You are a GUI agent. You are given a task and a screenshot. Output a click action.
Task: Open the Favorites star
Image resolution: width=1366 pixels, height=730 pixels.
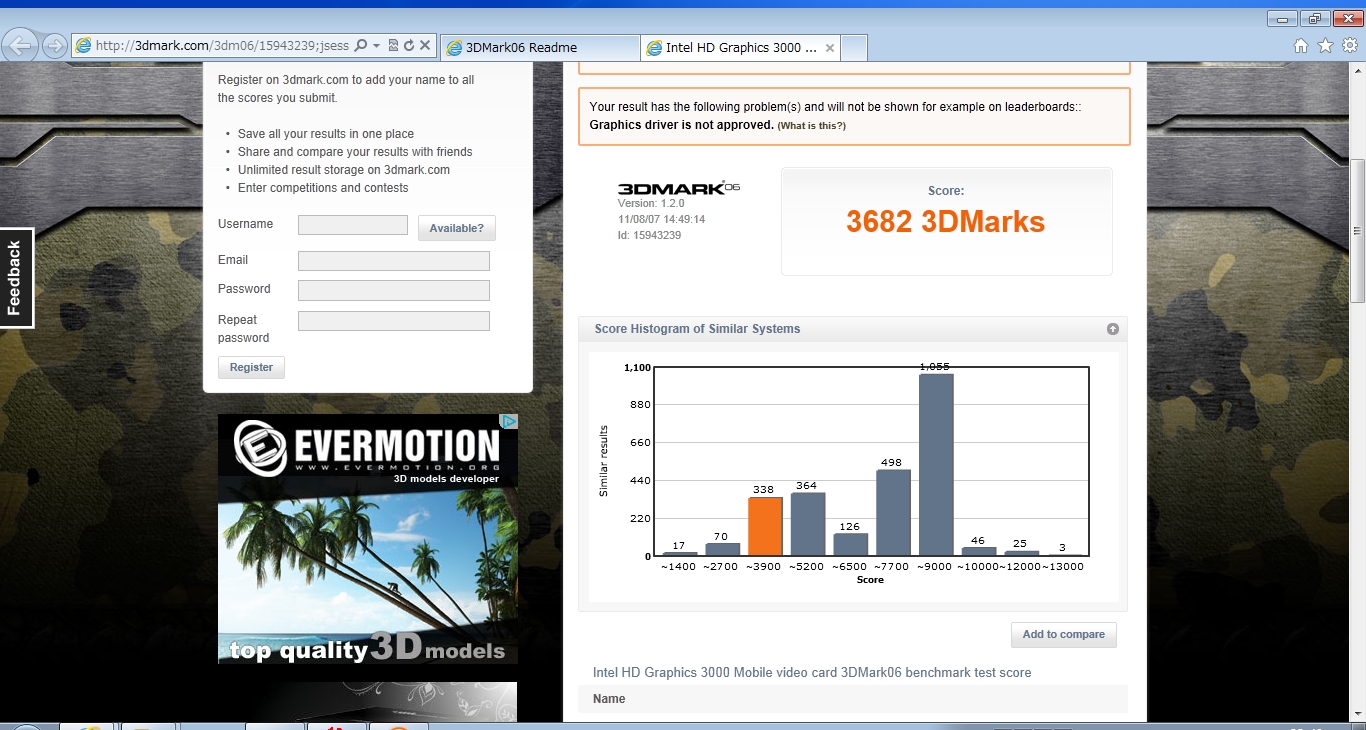coord(1326,46)
